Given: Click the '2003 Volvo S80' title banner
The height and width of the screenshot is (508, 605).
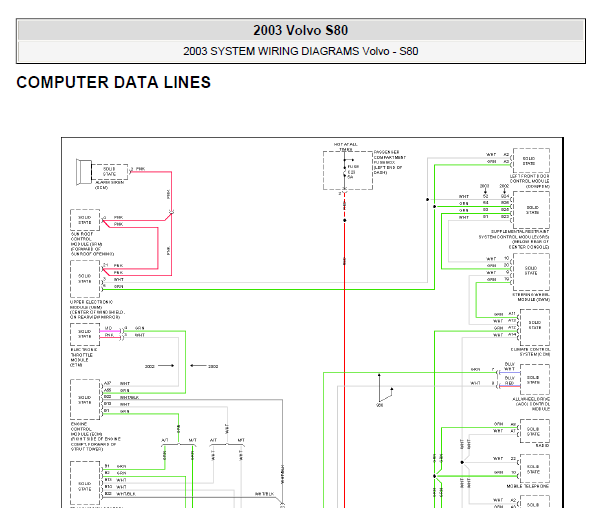Looking at the screenshot, I should coord(301,30).
